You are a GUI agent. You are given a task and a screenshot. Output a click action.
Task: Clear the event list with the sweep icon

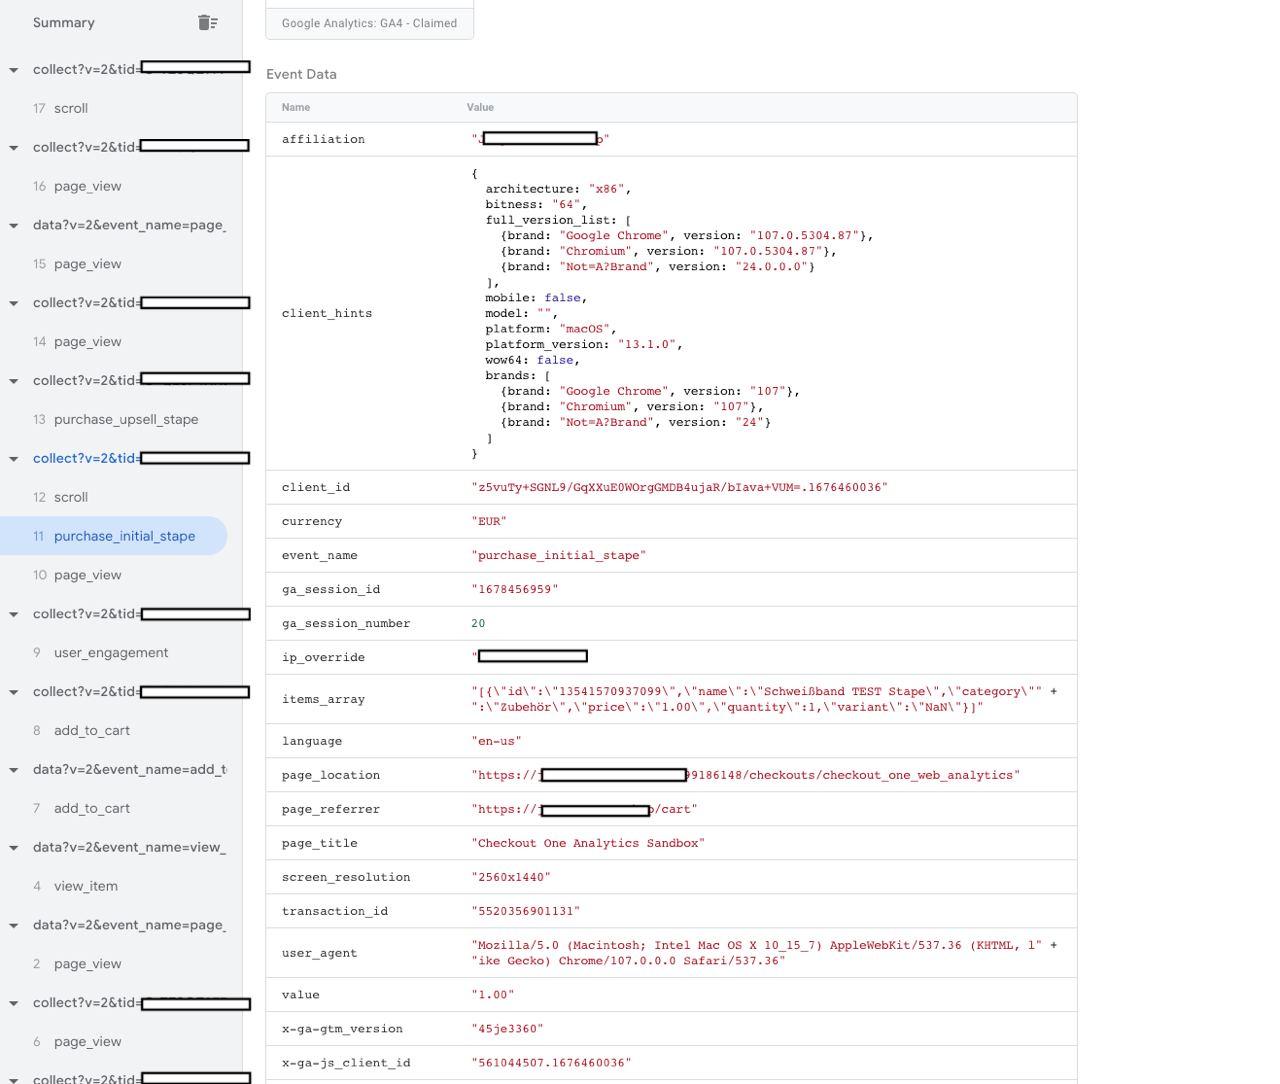click(208, 22)
